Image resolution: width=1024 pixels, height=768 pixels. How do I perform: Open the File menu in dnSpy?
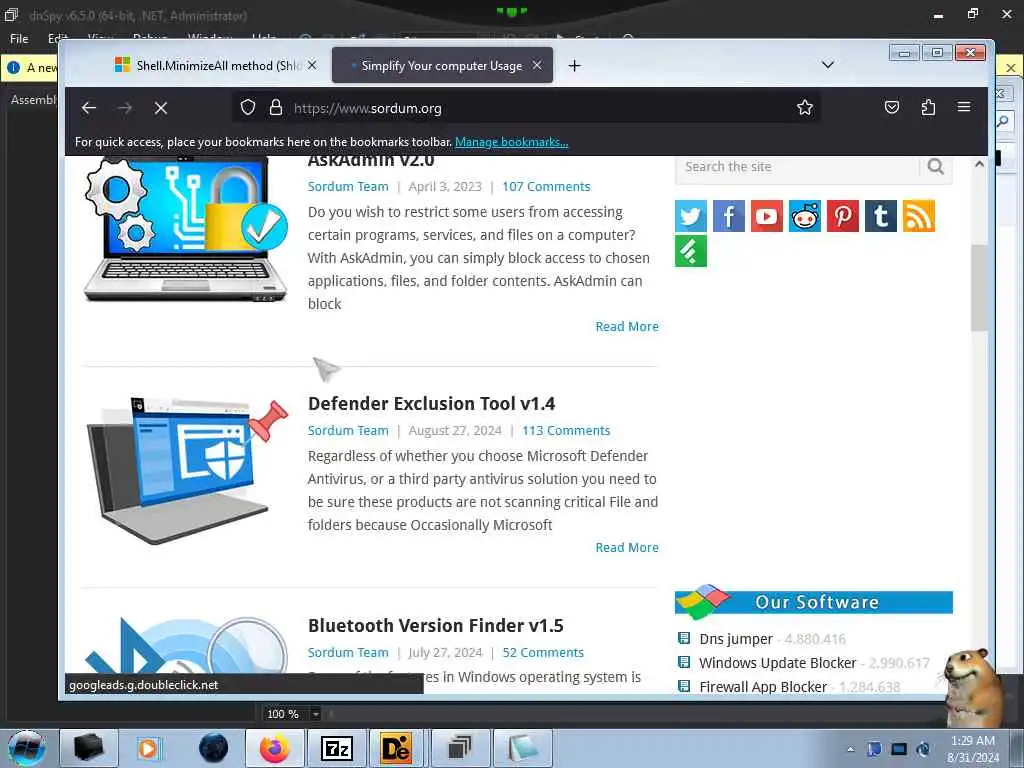coord(19,39)
